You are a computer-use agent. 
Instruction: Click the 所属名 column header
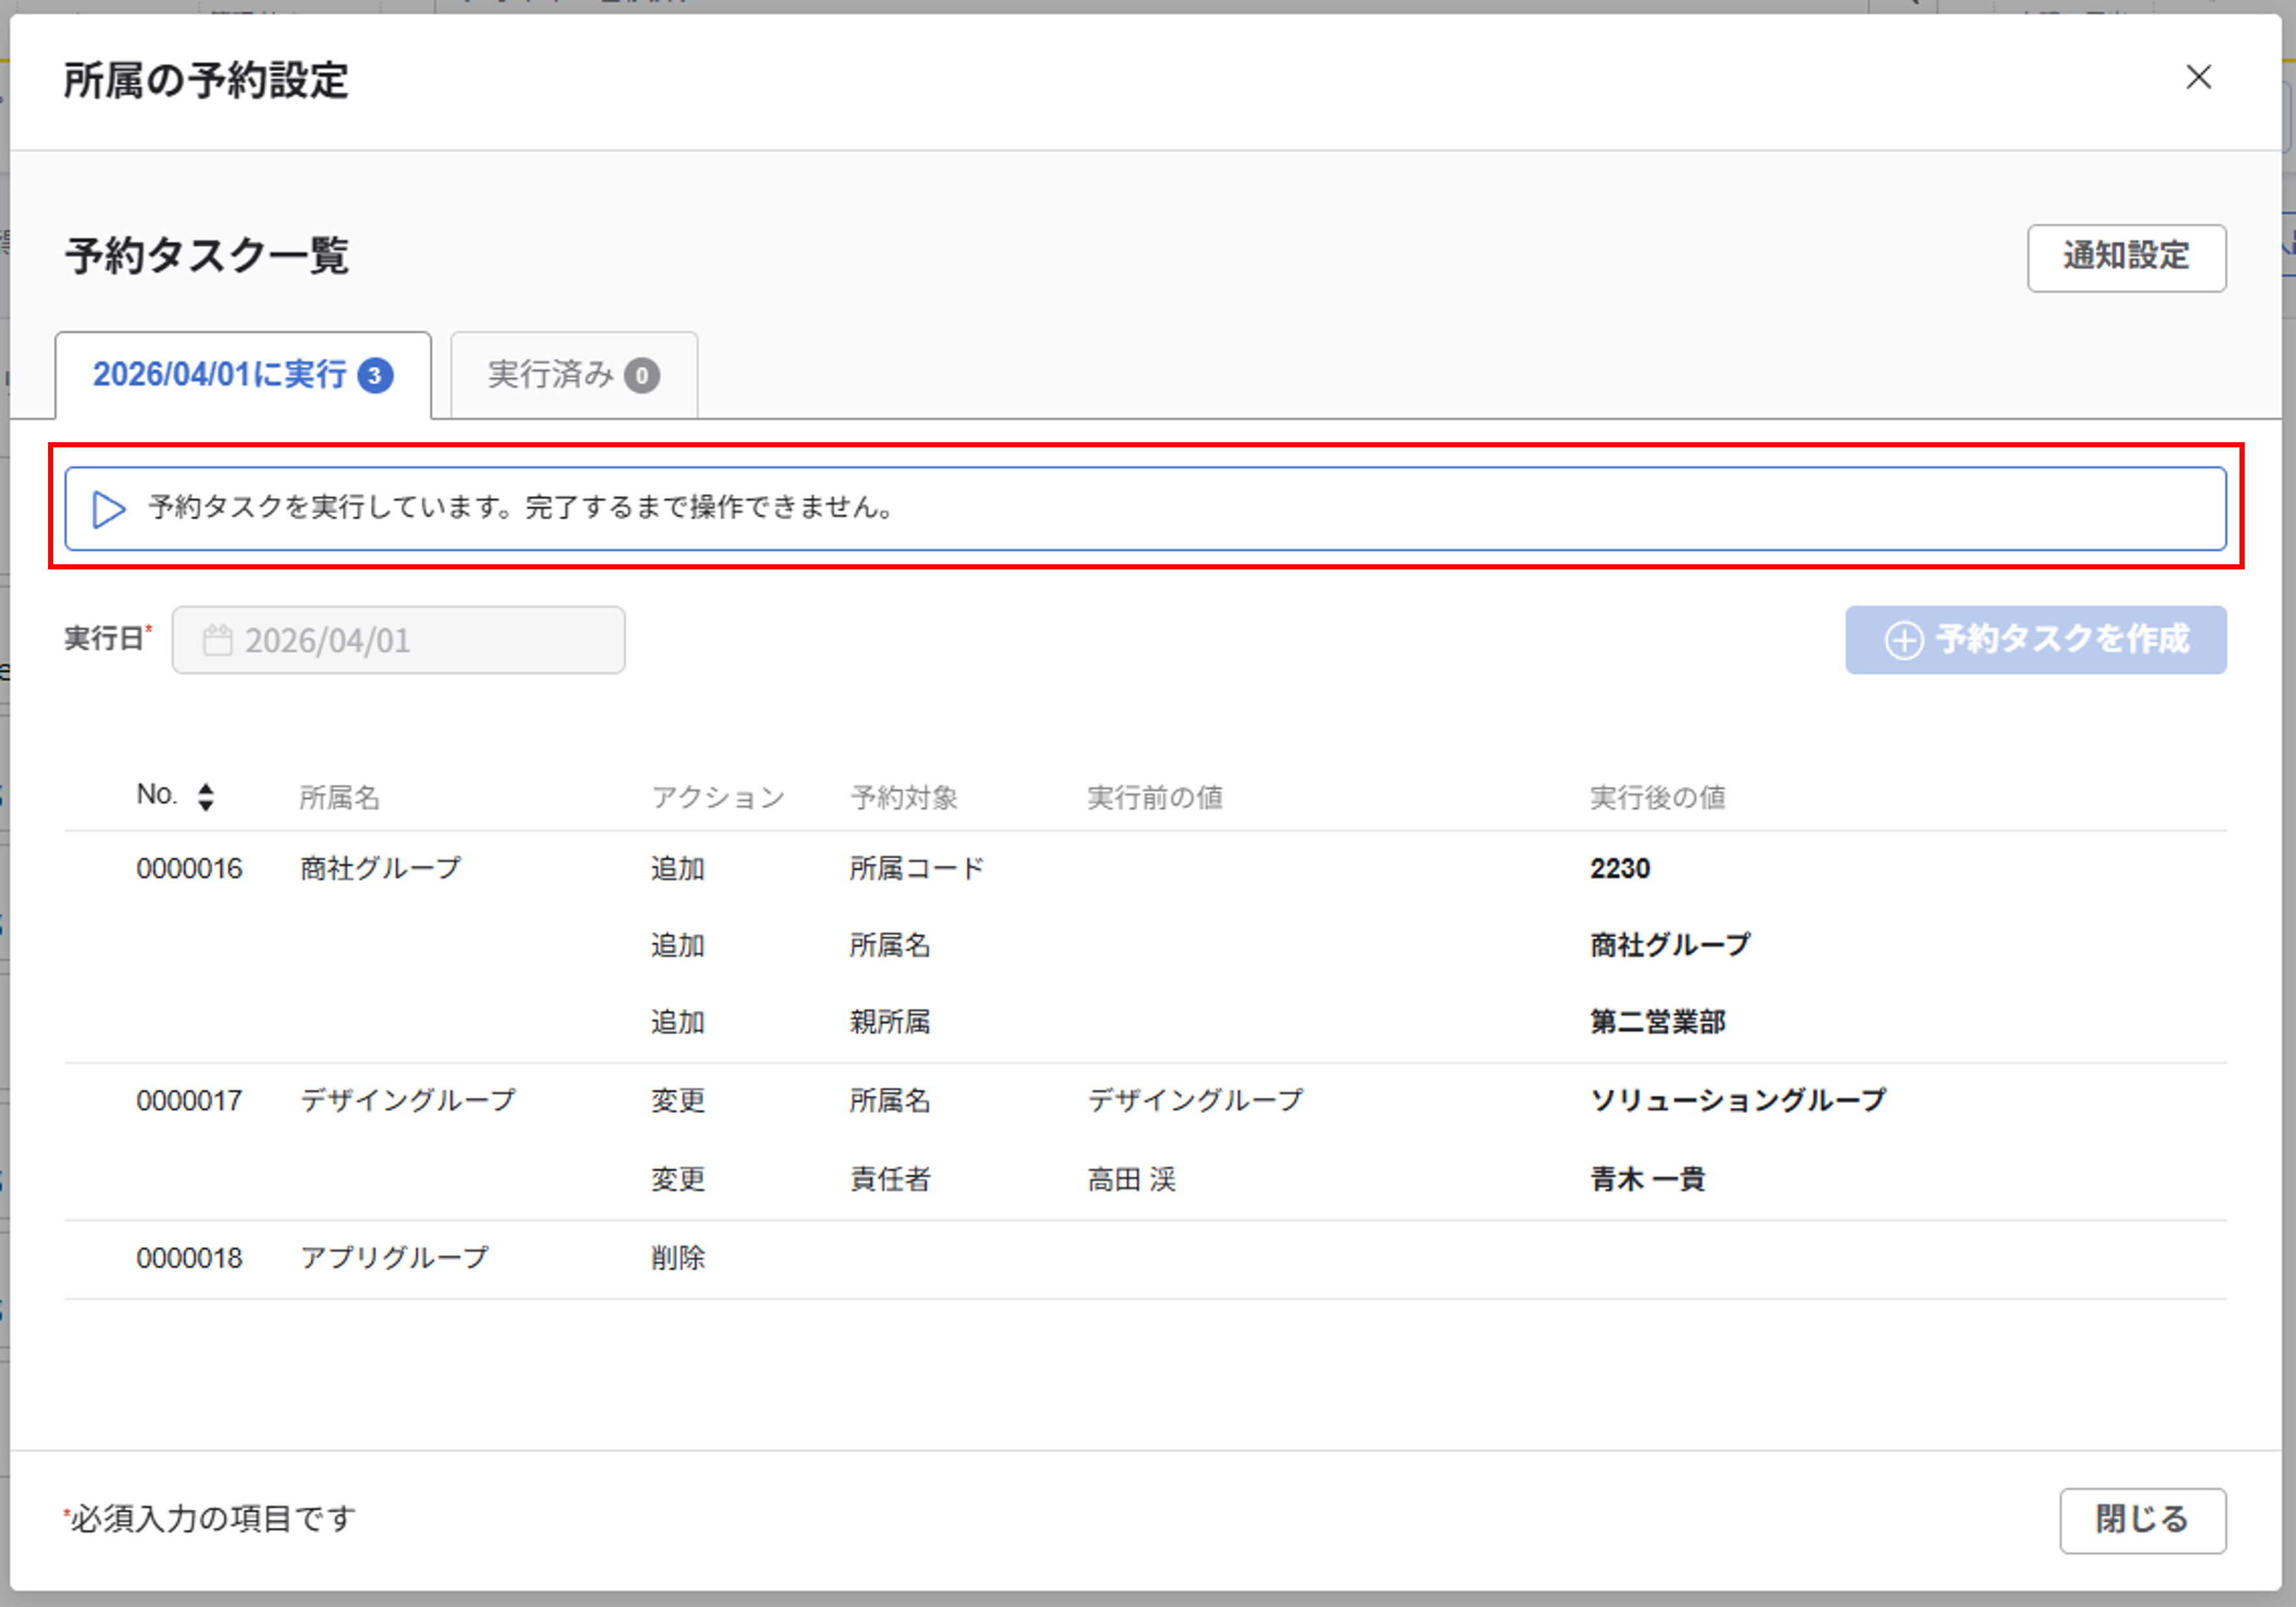339,797
